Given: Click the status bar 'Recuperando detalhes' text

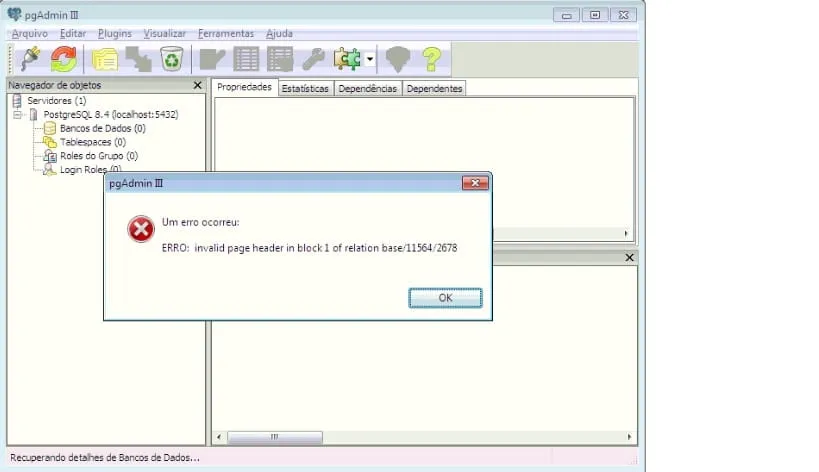Looking at the screenshot, I should click(104, 457).
